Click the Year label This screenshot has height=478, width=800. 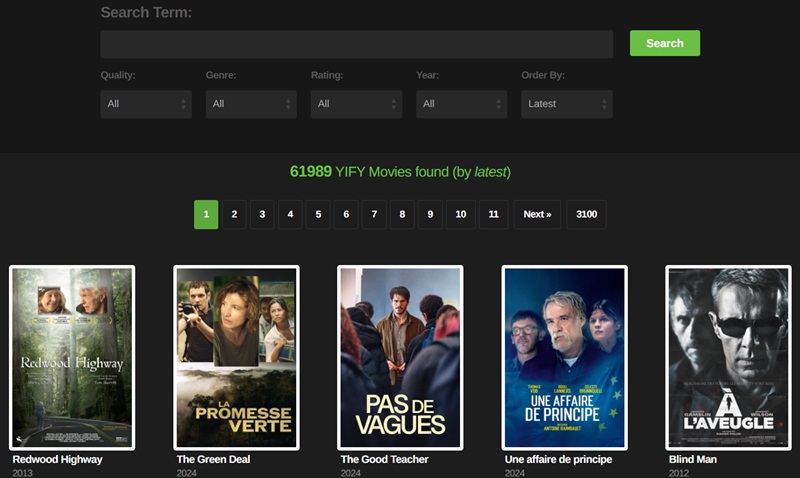[428, 75]
